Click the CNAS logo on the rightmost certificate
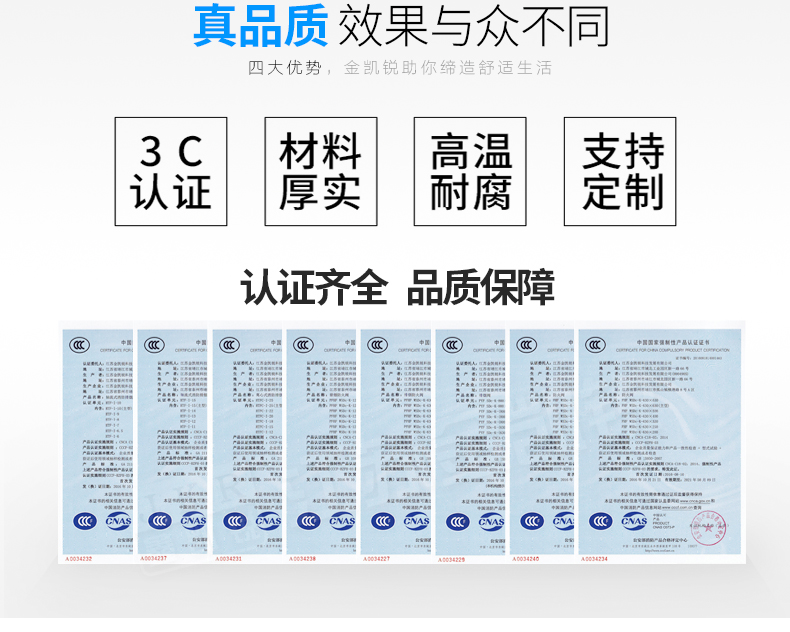 coord(635,521)
